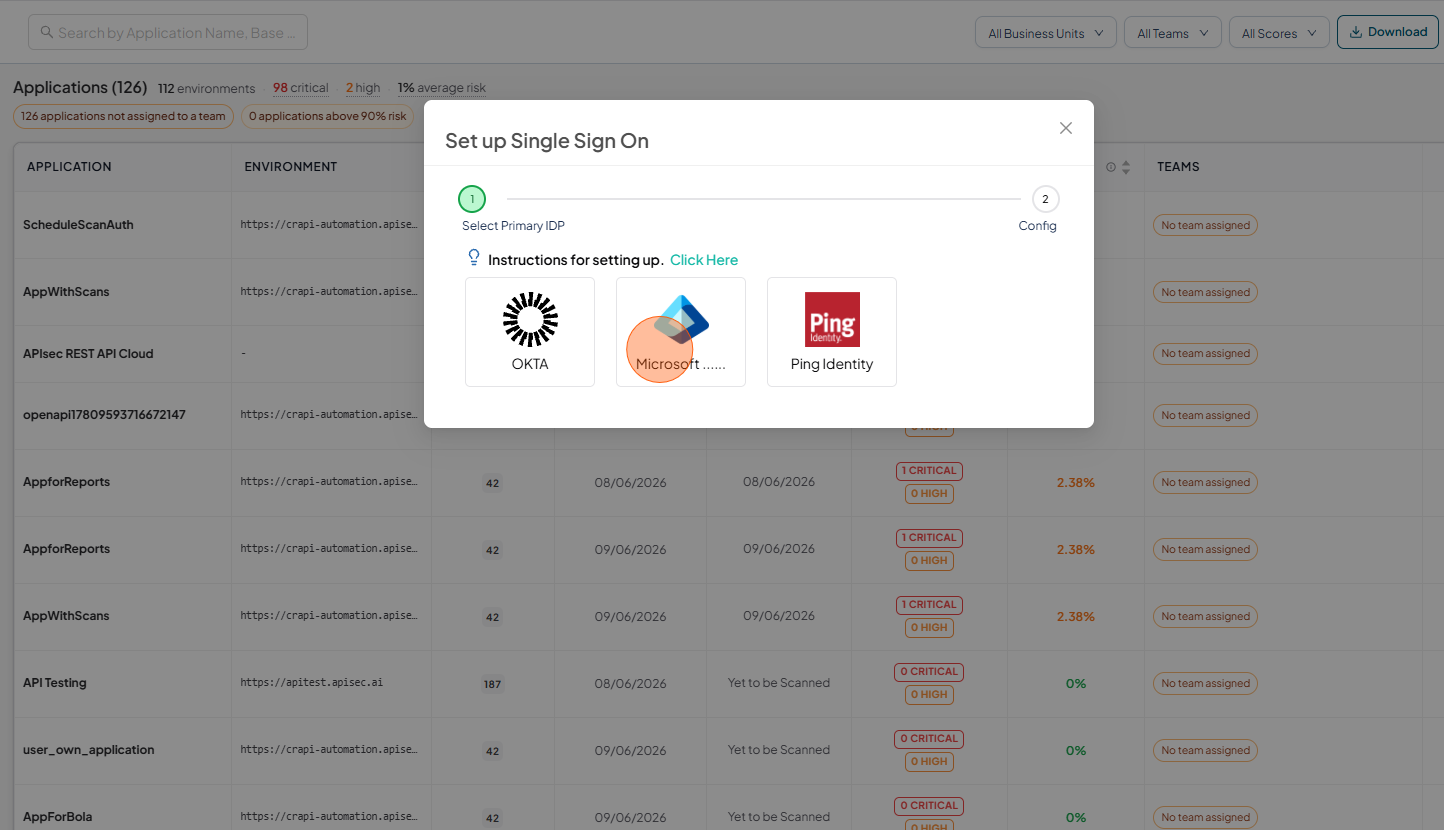
Task: Focus the Search by Application Name field
Action: (168, 32)
